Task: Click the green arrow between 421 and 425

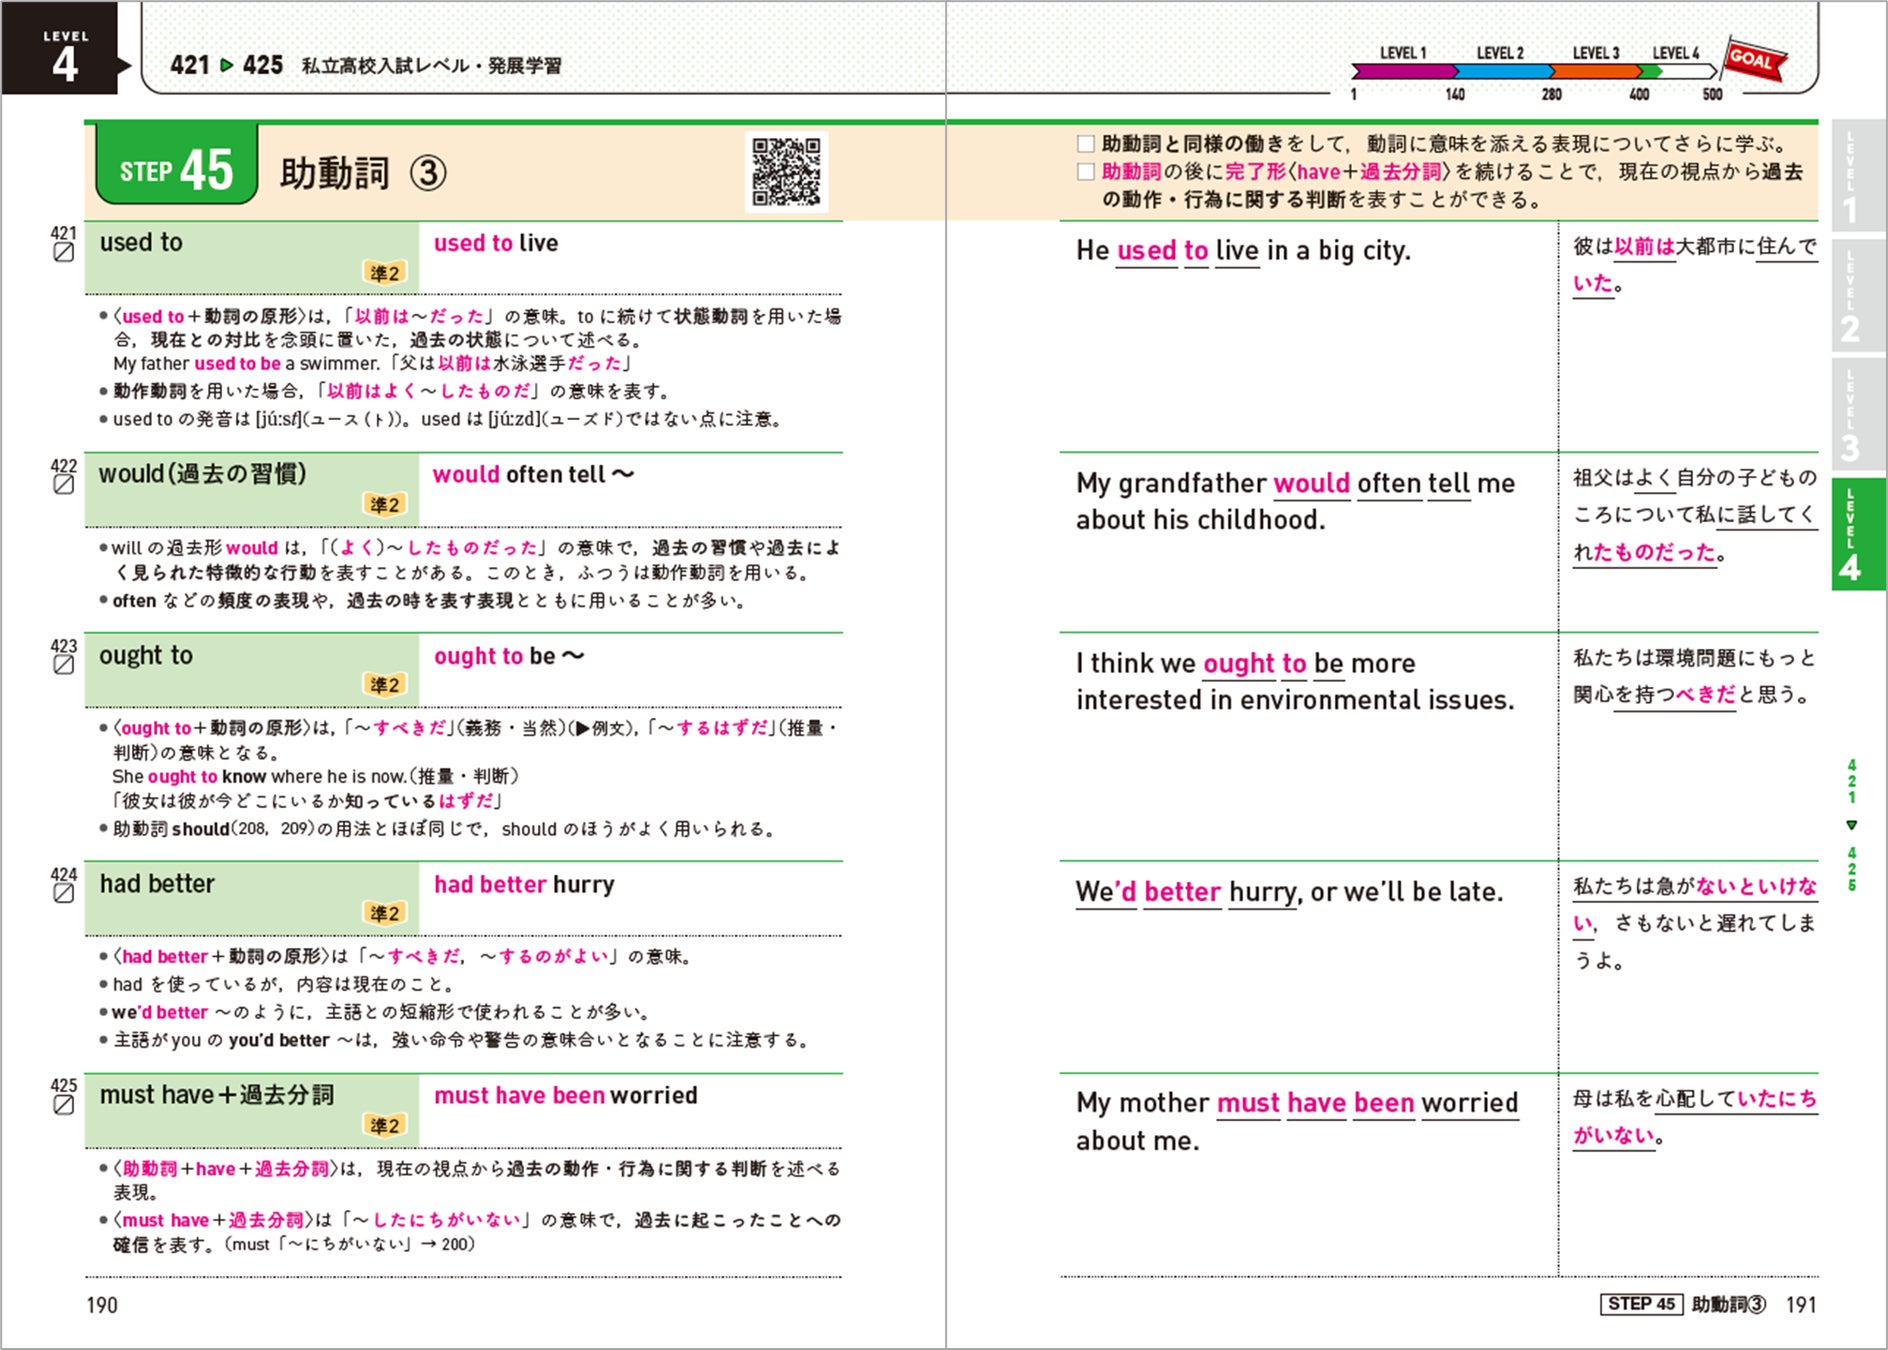Action: click(x=226, y=65)
